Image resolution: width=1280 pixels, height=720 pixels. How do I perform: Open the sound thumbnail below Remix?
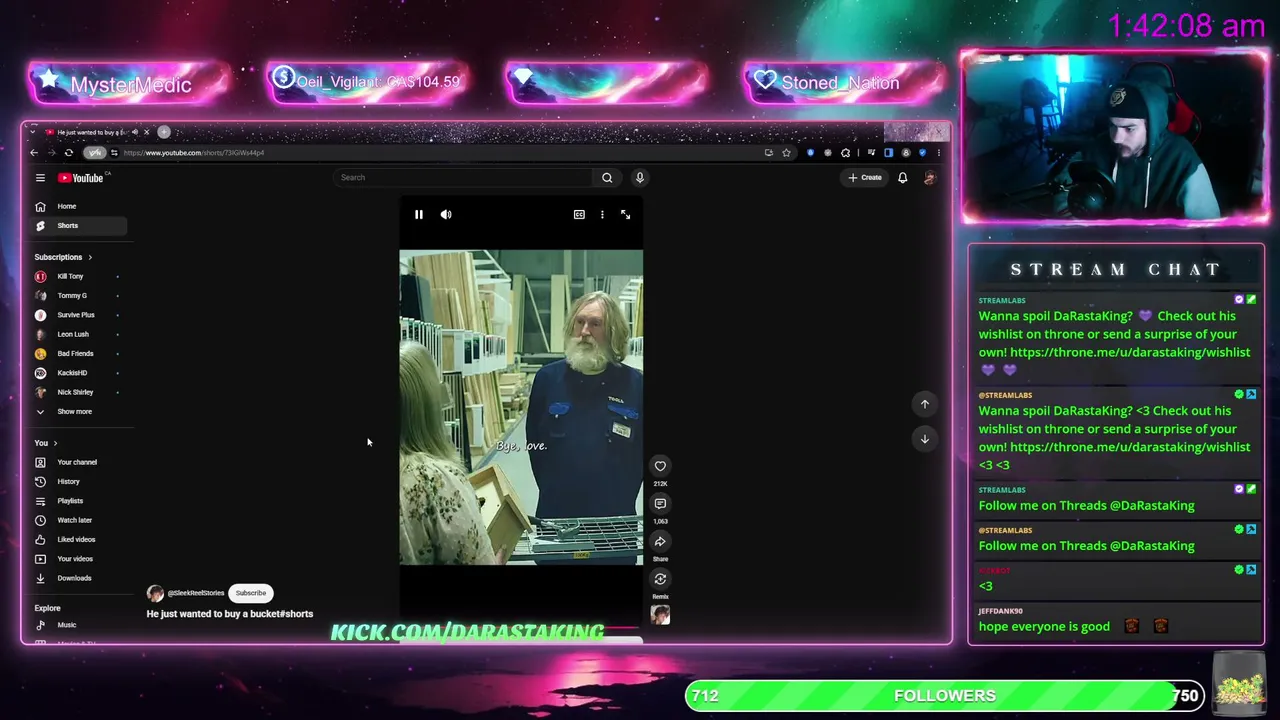click(660, 615)
